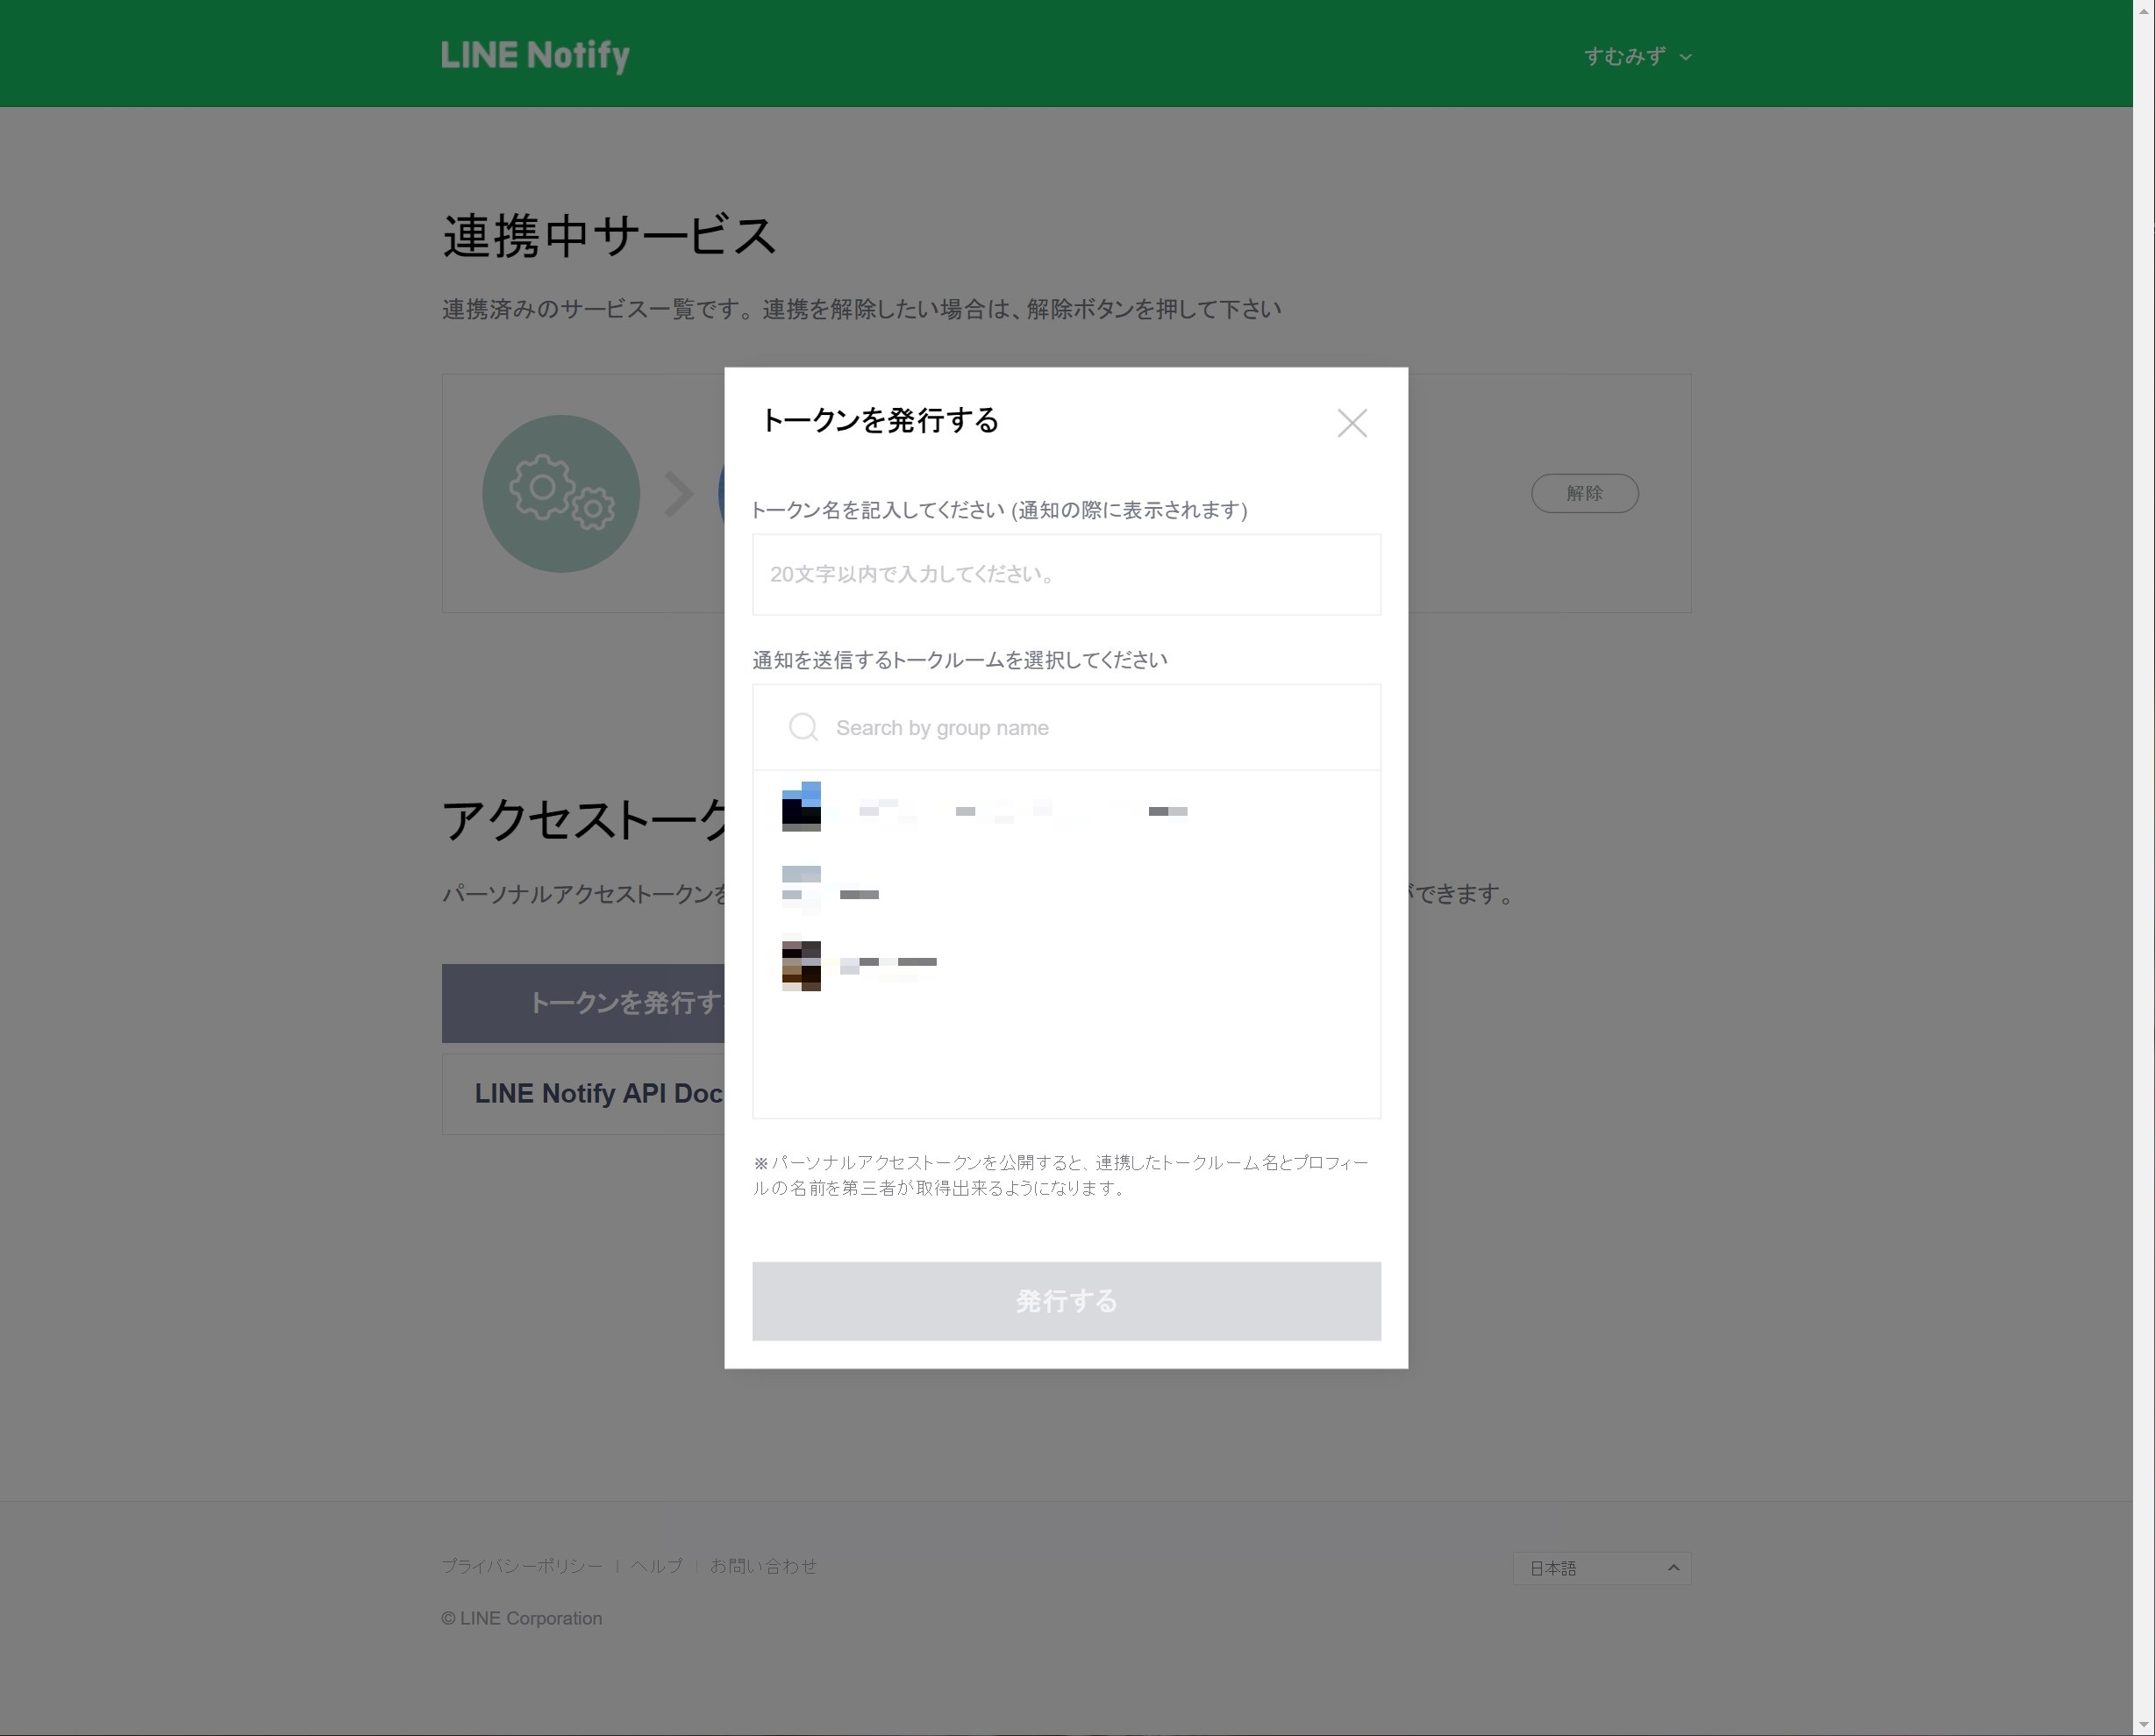This screenshot has height=1736, width=2155.
Task: Expand the 日本語 language selector
Action: click(1601, 1567)
